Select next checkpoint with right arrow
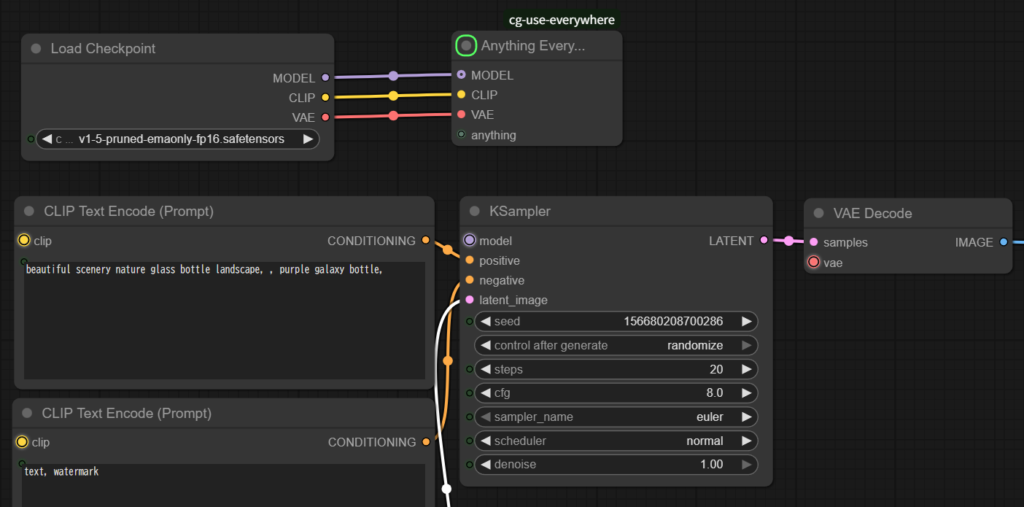 point(308,139)
